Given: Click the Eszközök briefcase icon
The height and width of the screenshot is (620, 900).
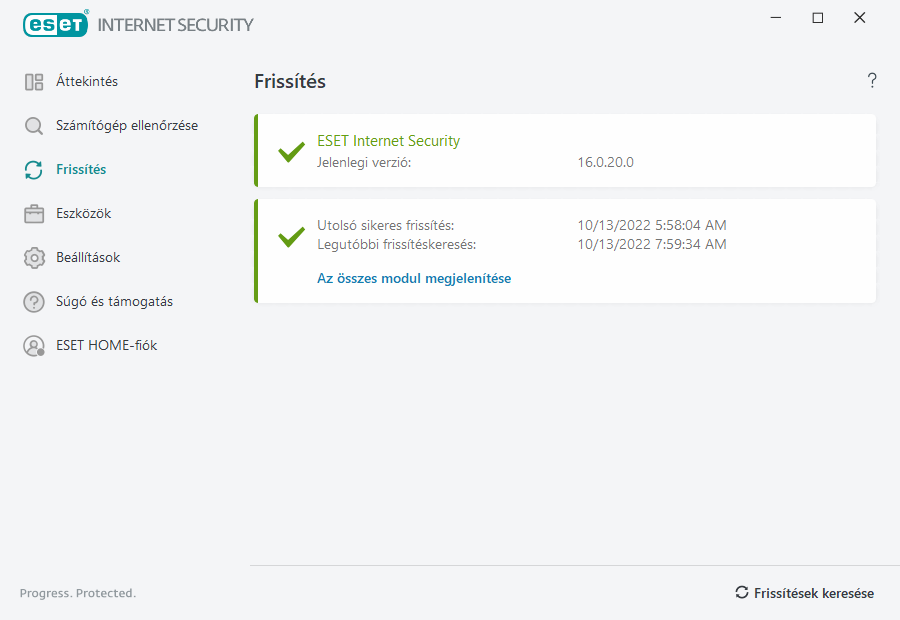Looking at the screenshot, I should 34,214.
